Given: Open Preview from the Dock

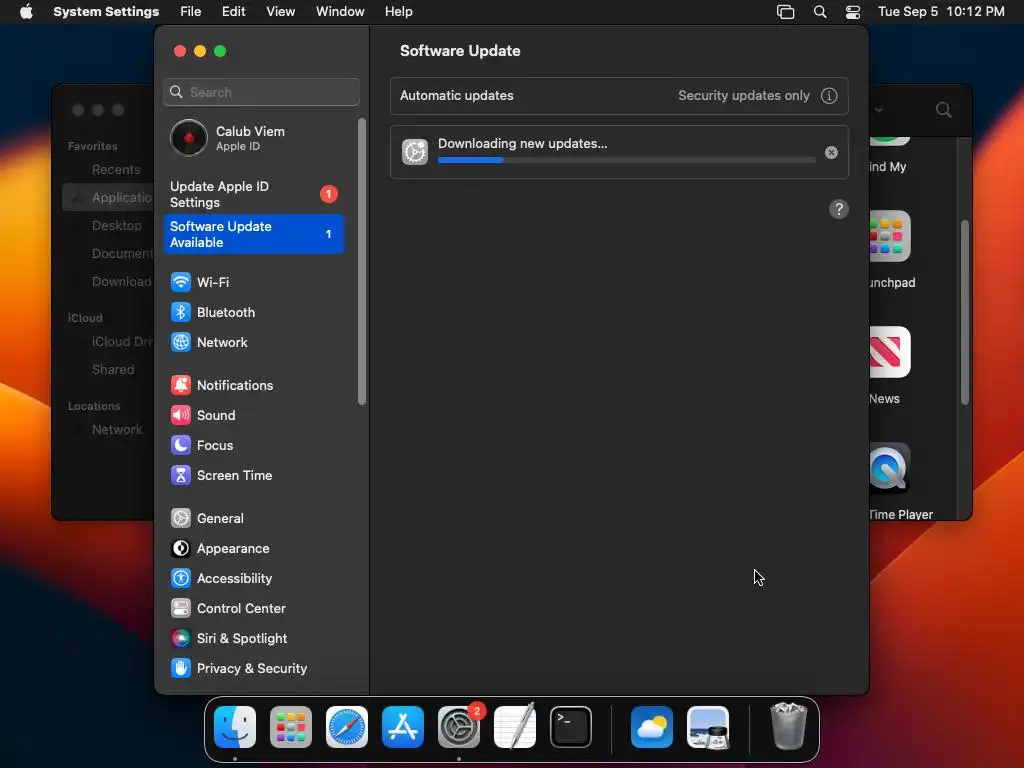Looking at the screenshot, I should coord(708,727).
